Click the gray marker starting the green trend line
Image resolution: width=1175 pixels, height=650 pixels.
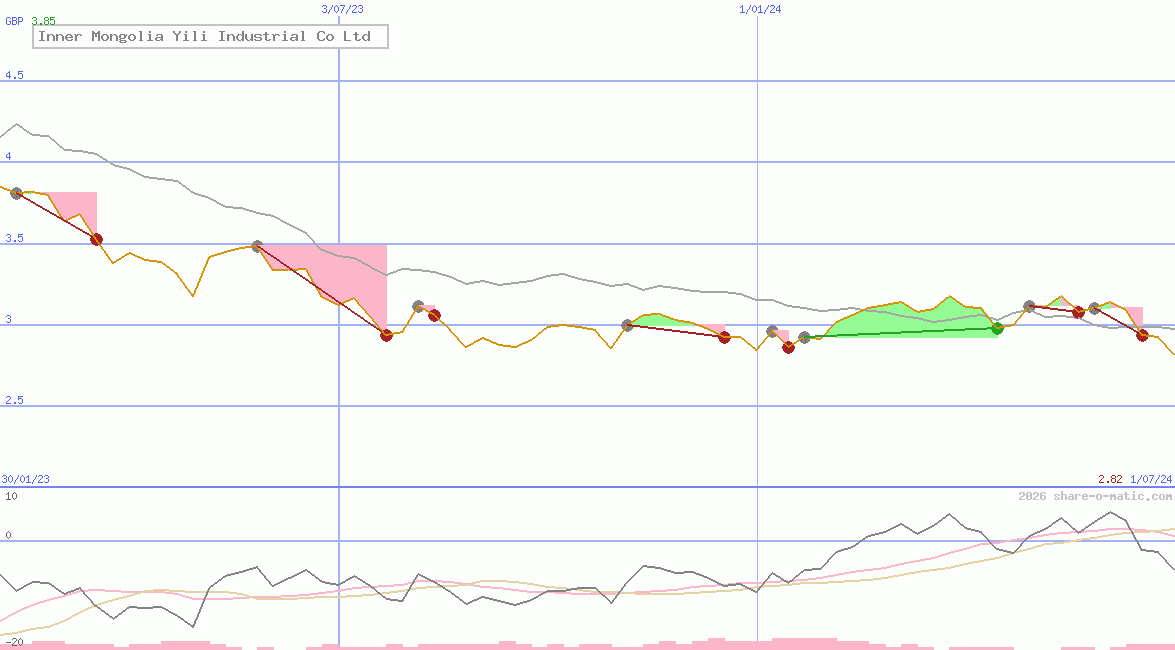tap(805, 338)
